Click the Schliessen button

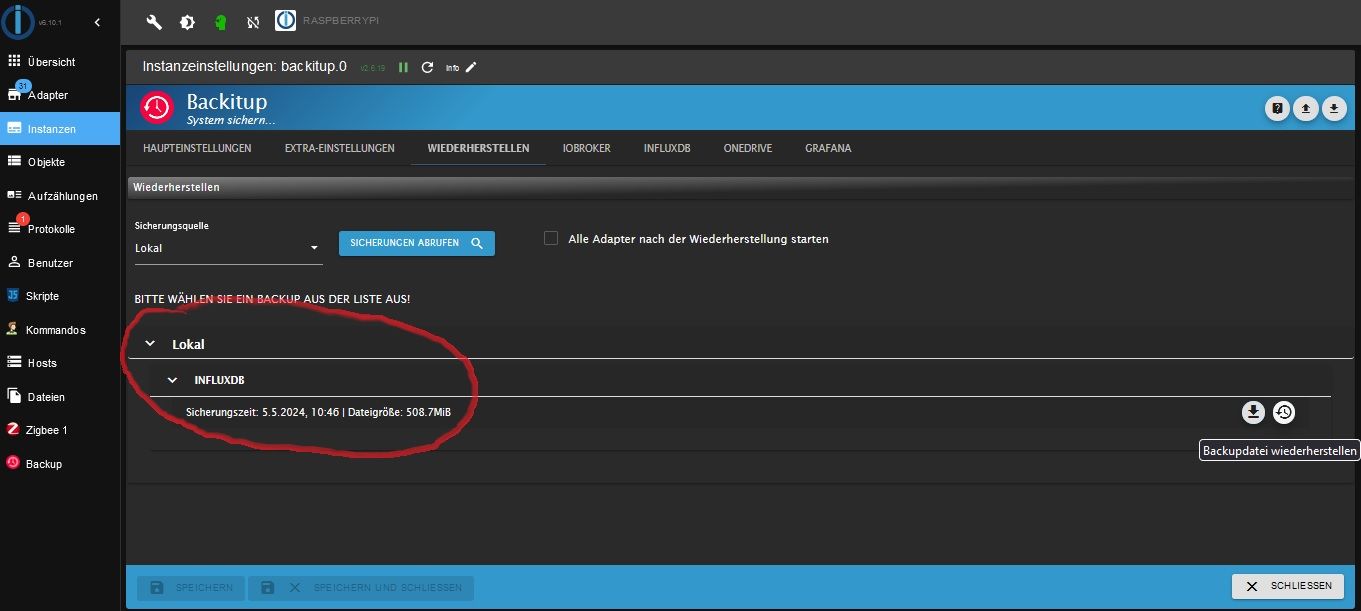coord(1288,586)
